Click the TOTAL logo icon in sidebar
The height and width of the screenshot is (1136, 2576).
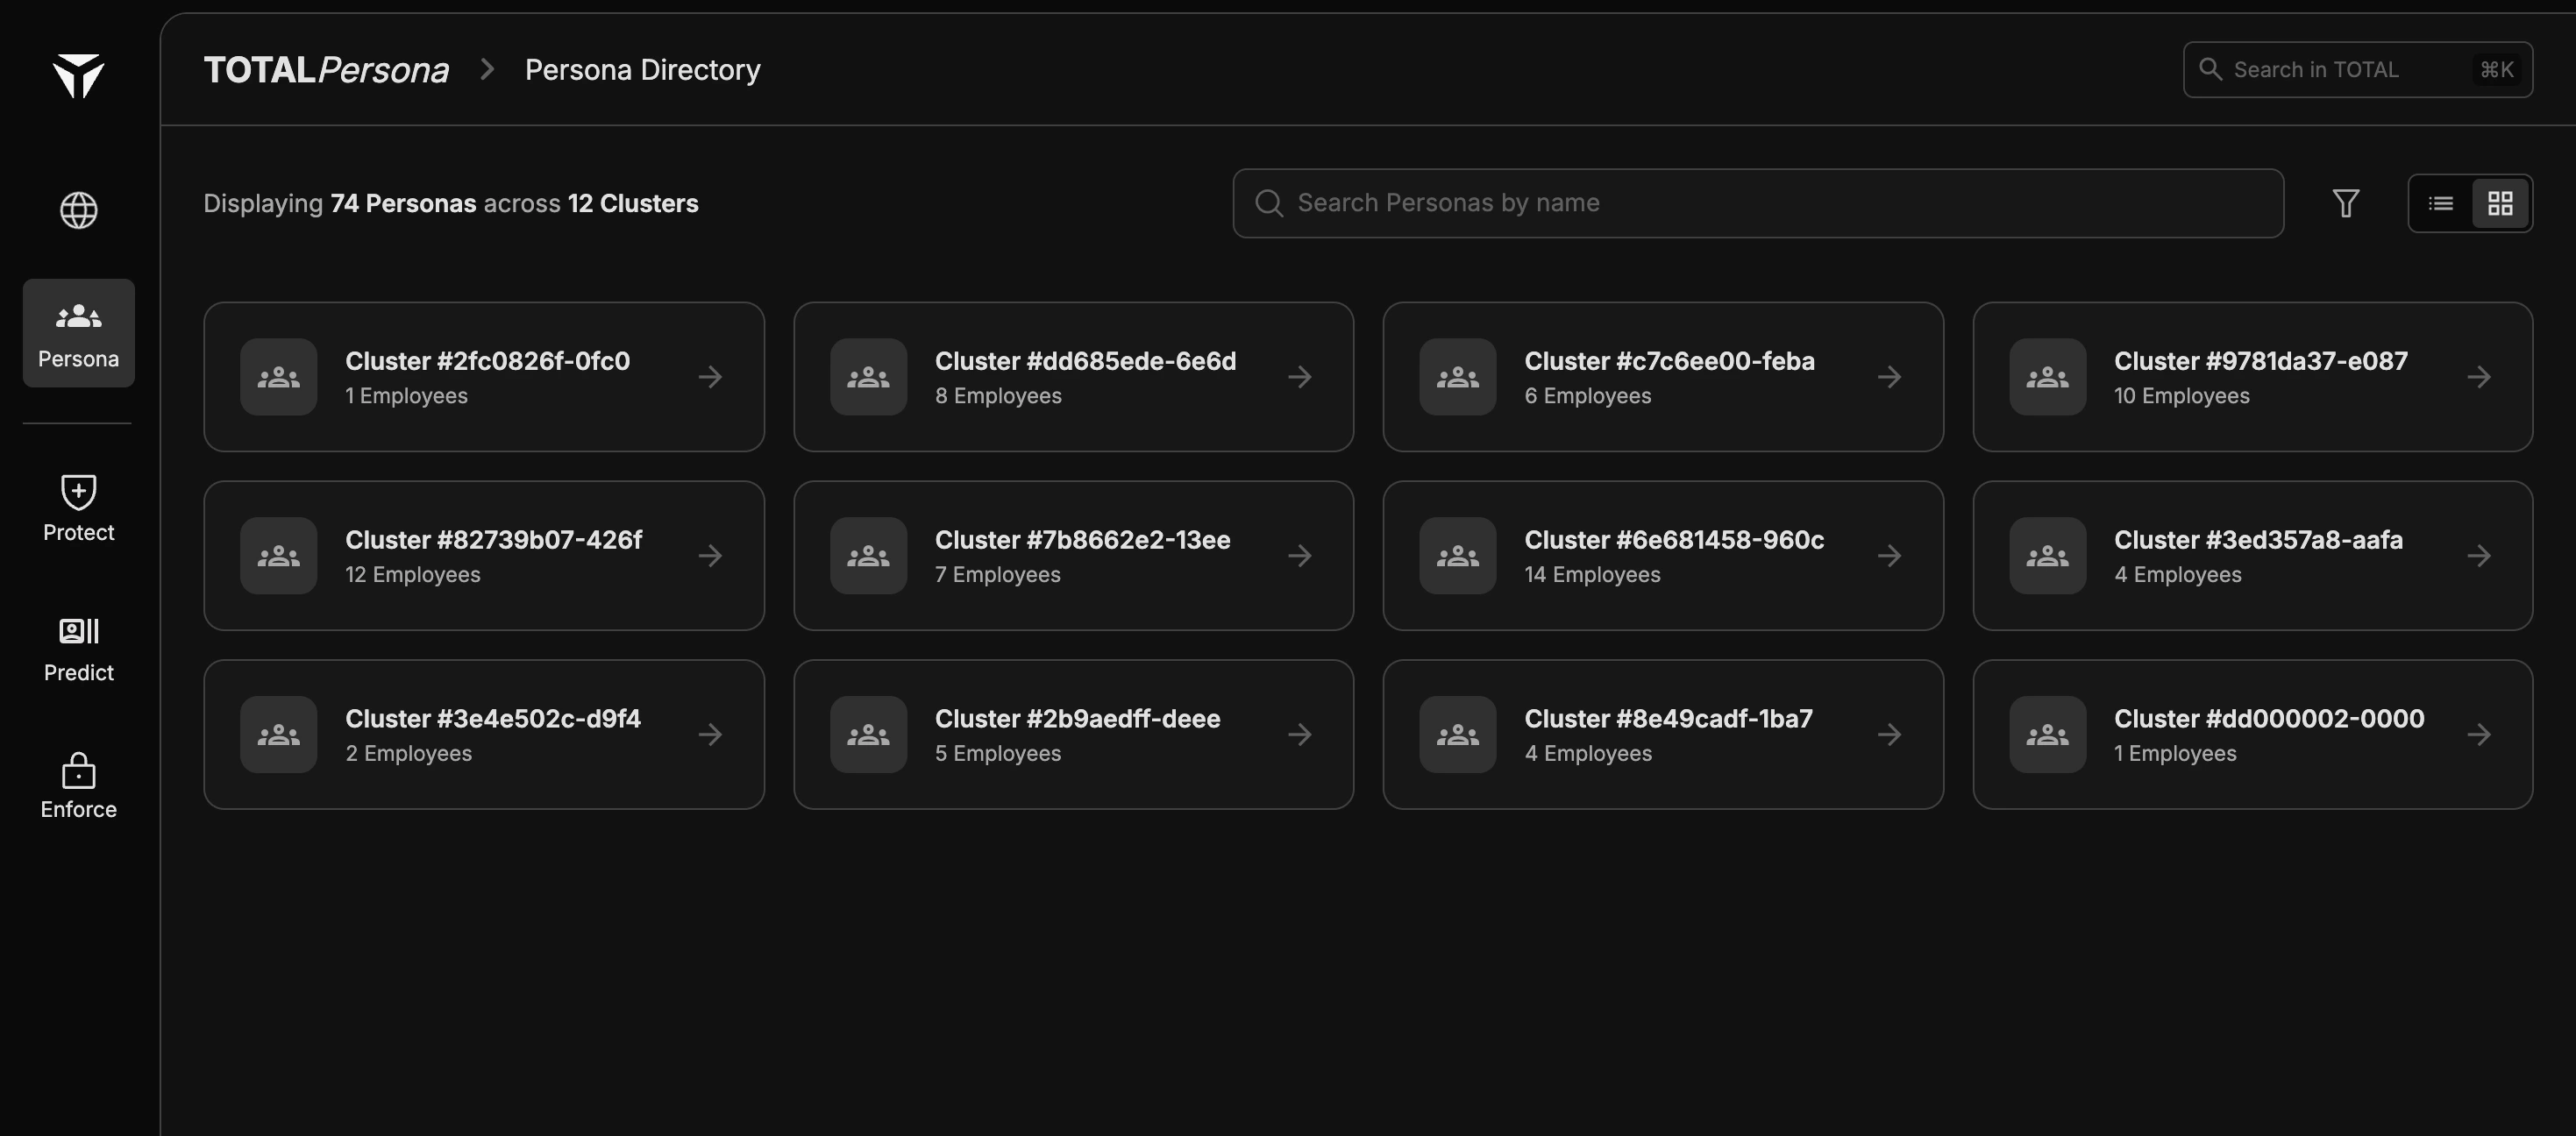(x=78, y=75)
